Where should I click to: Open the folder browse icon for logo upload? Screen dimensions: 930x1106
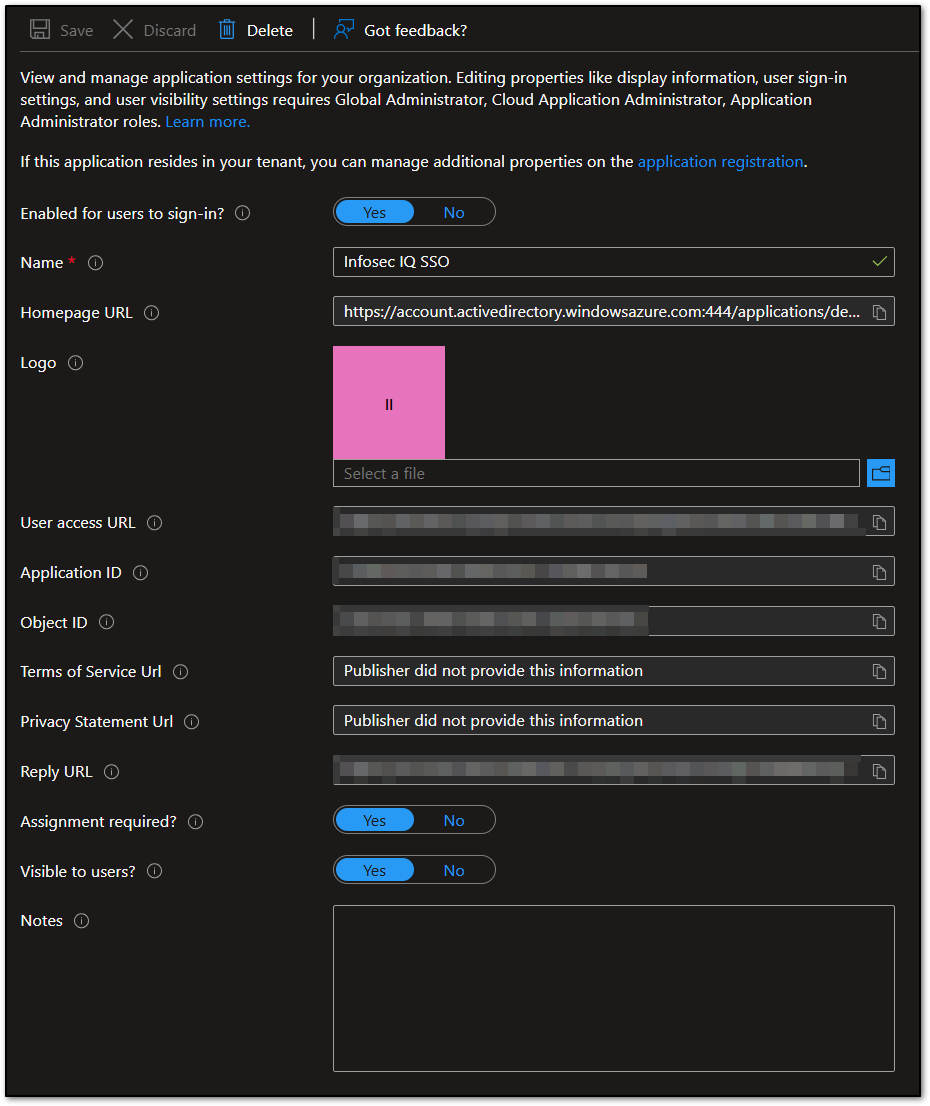point(881,472)
